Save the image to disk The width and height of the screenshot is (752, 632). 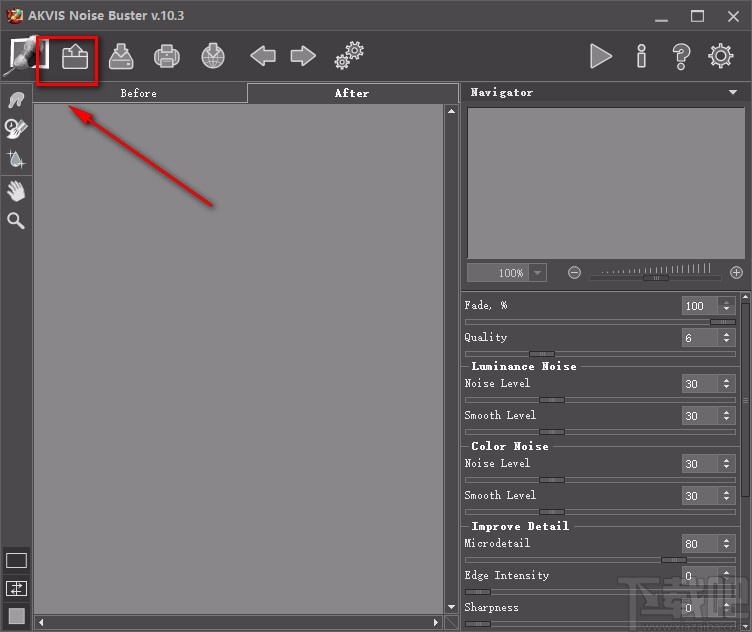[x=121, y=57]
